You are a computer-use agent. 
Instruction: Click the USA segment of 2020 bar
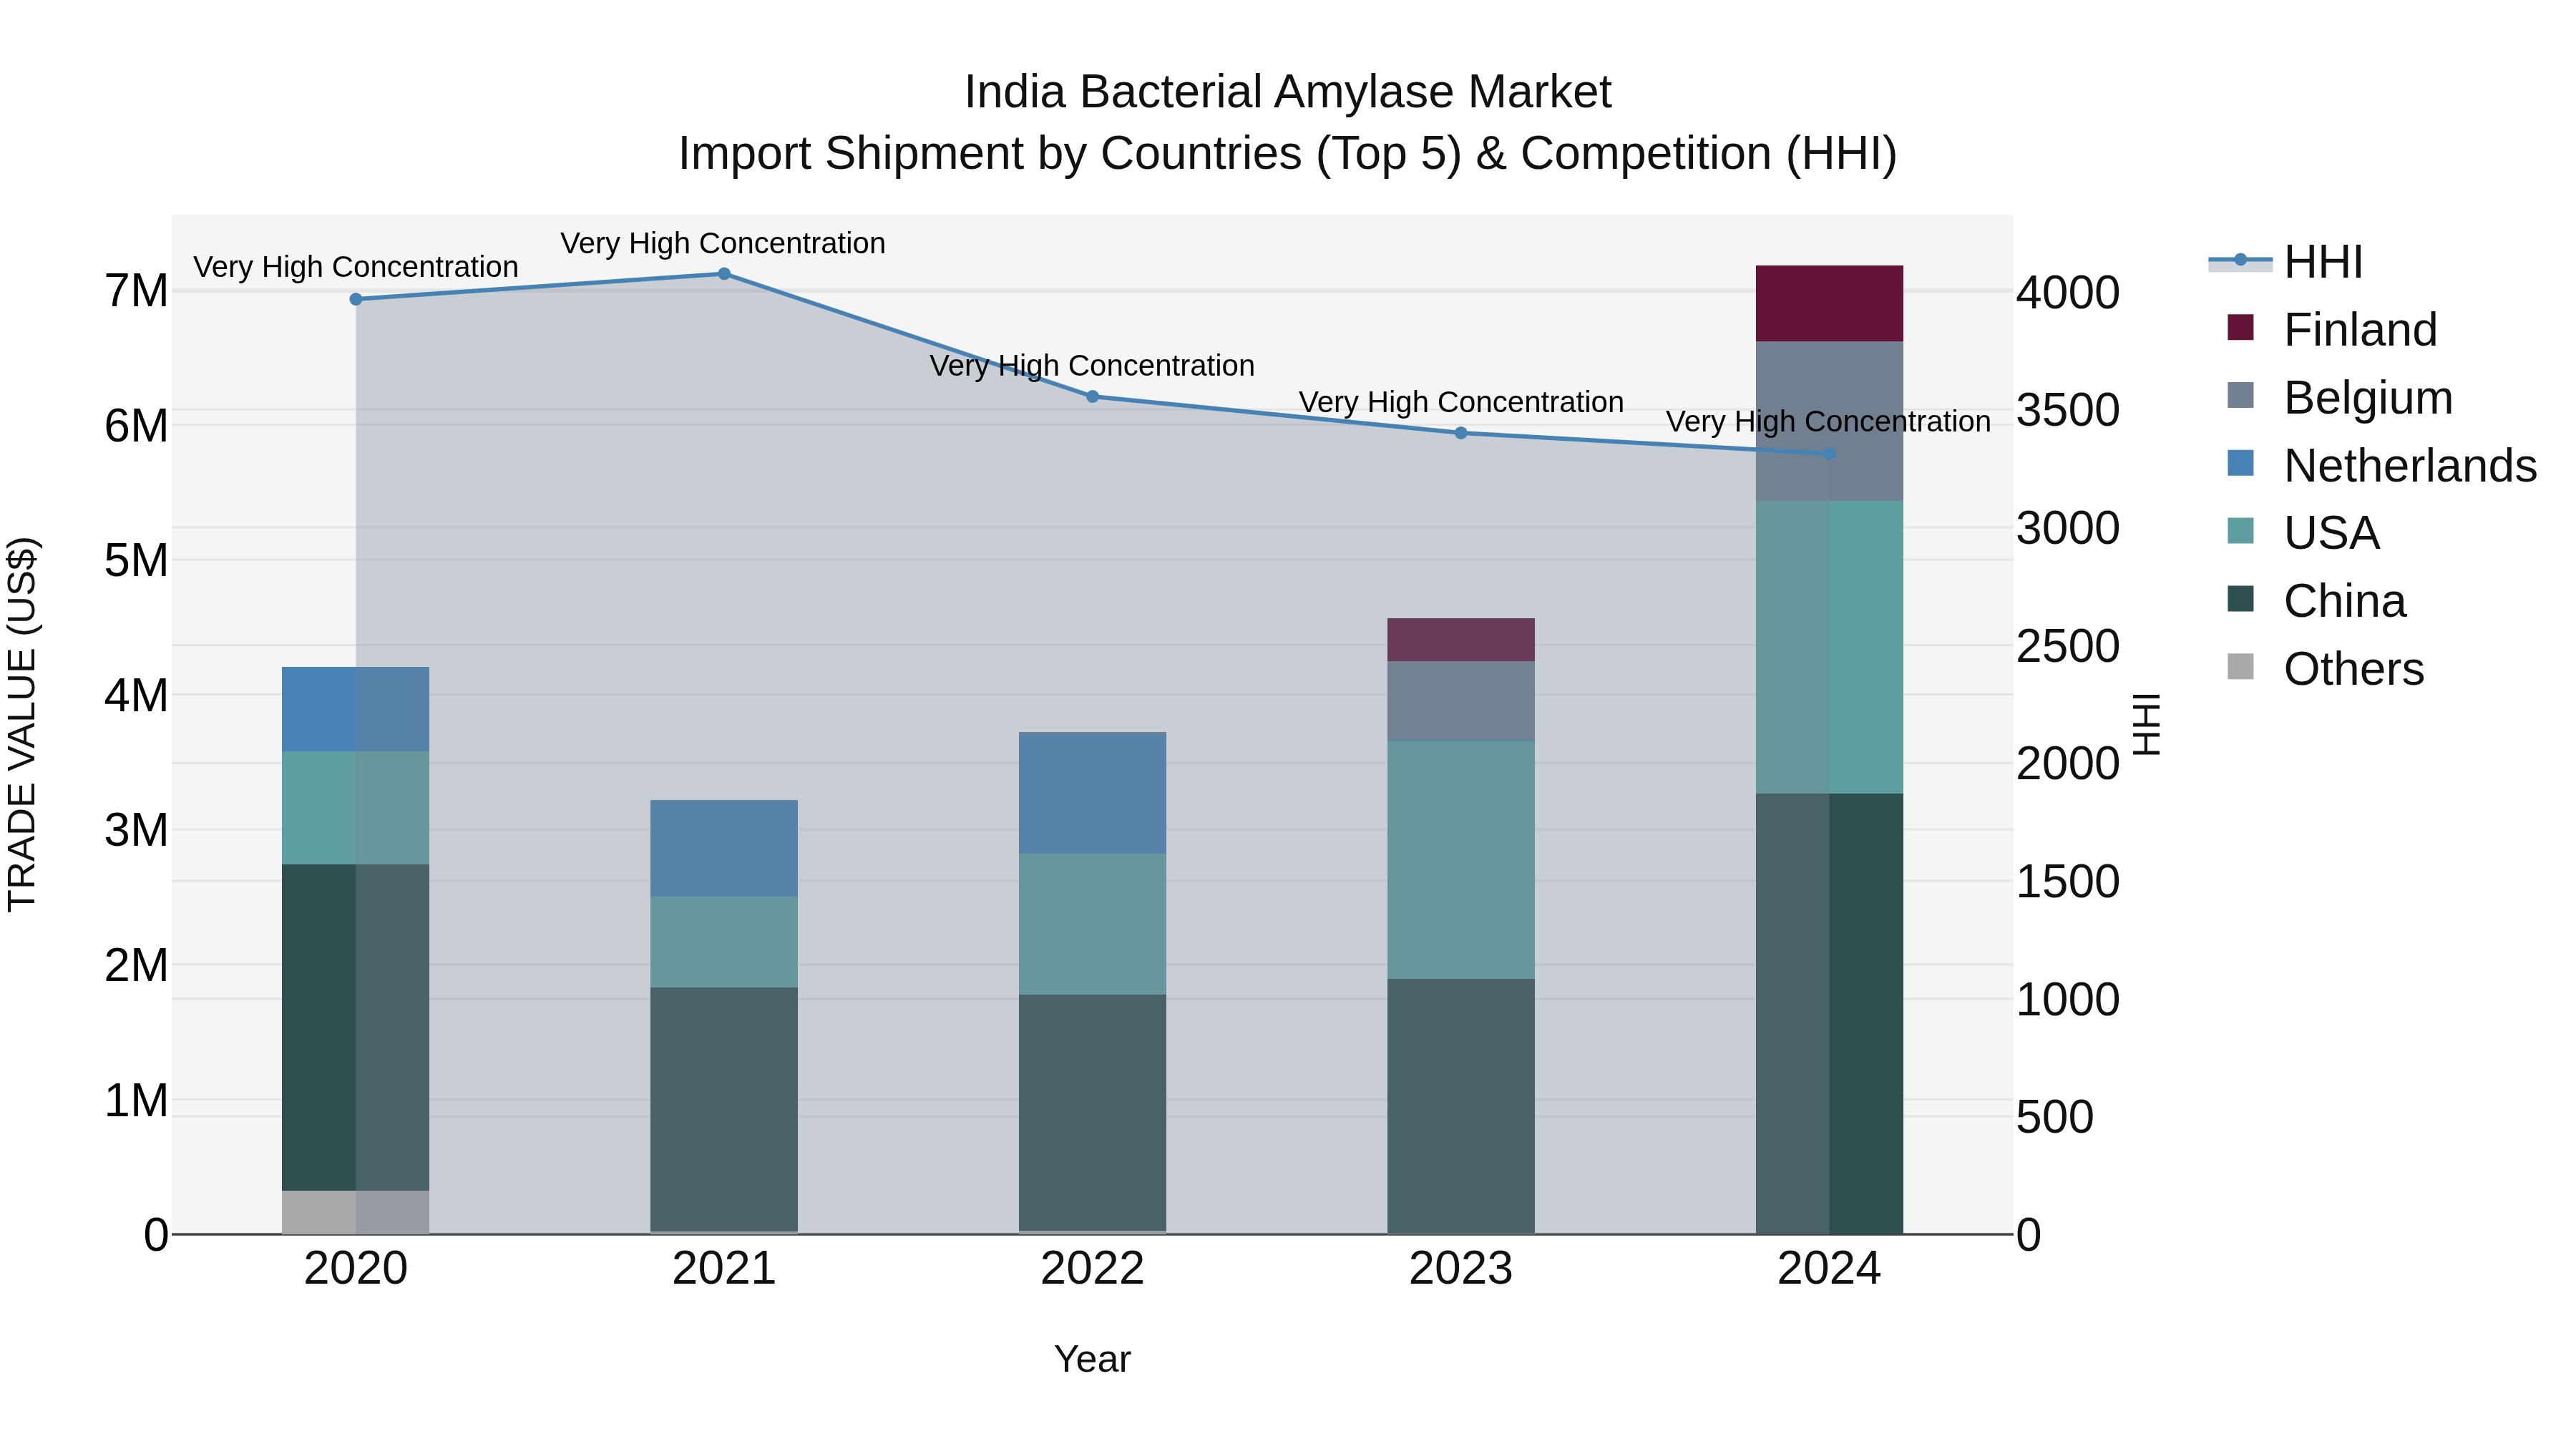[x=356, y=808]
